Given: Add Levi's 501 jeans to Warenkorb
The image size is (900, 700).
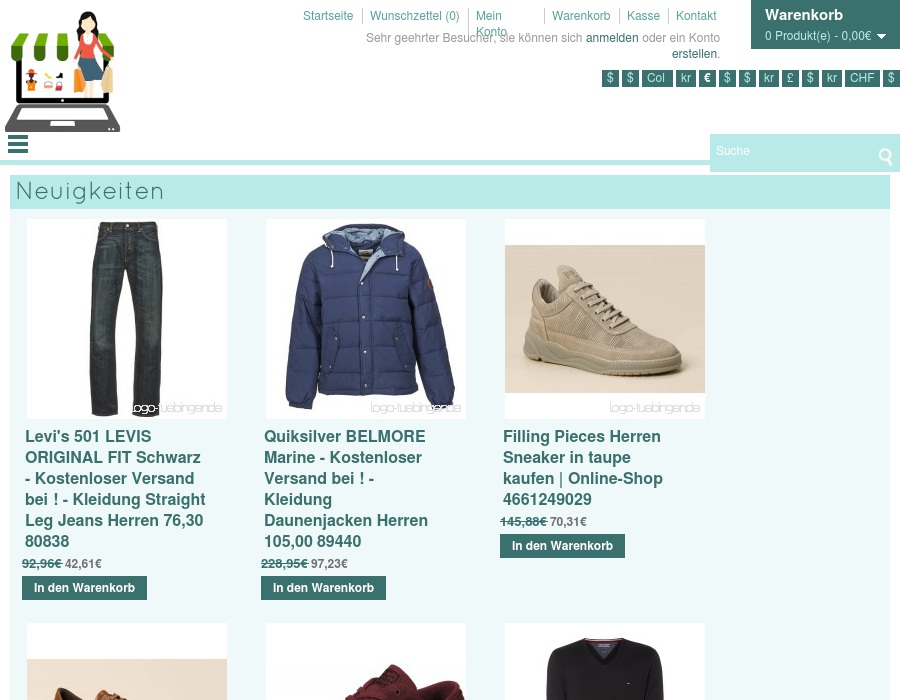Looking at the screenshot, I should click(x=84, y=588).
